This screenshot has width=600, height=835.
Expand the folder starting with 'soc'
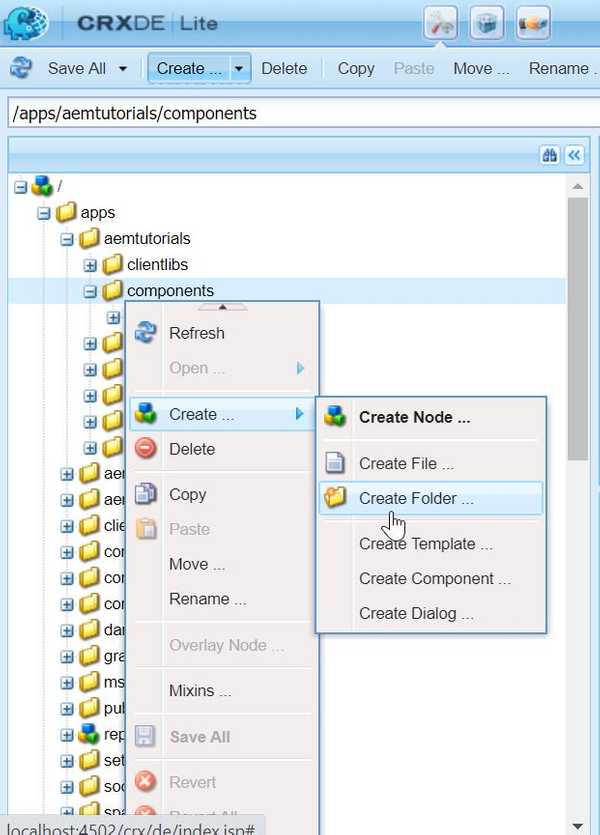[x=67, y=788]
